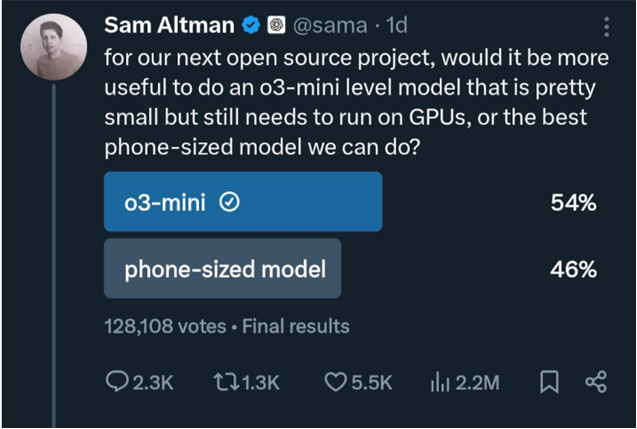Click the 5.5K likes count
637x429 pixels.
[371, 382]
